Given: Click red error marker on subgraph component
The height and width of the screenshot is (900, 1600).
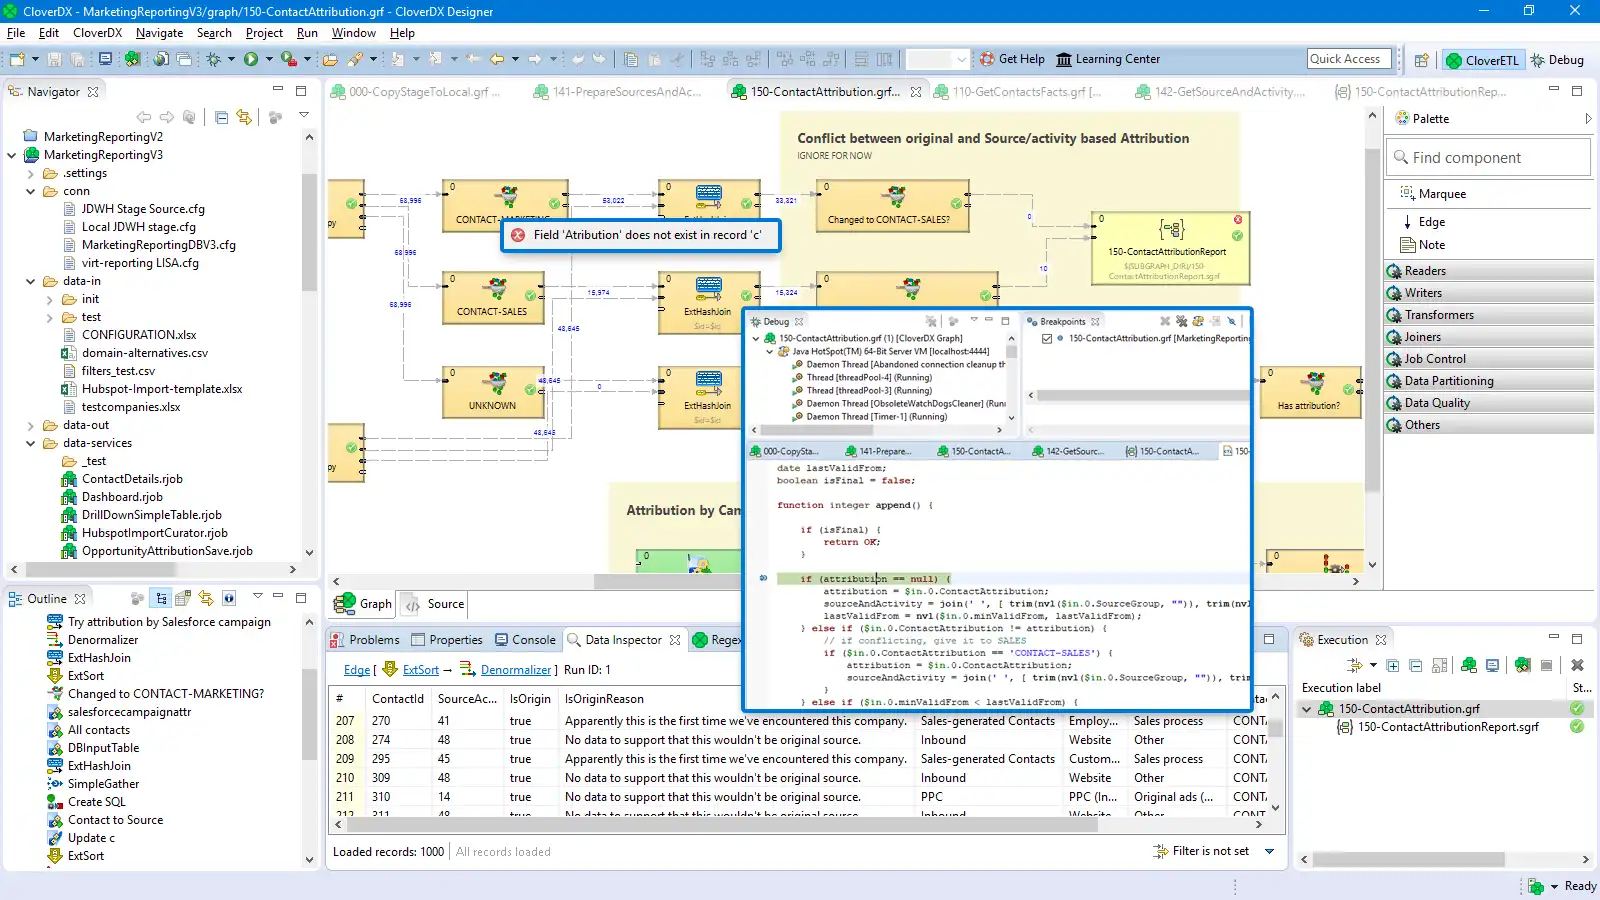Looking at the screenshot, I should pyautogui.click(x=1238, y=220).
